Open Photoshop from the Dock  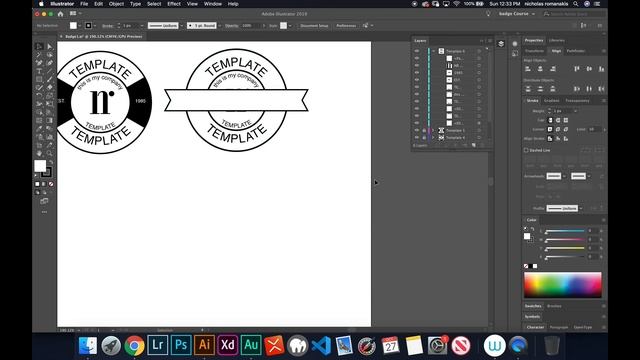181,345
